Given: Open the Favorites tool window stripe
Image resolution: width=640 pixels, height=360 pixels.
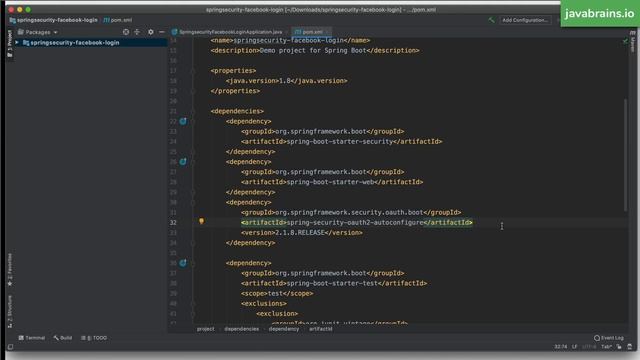Looking at the screenshot, I should (10, 270).
